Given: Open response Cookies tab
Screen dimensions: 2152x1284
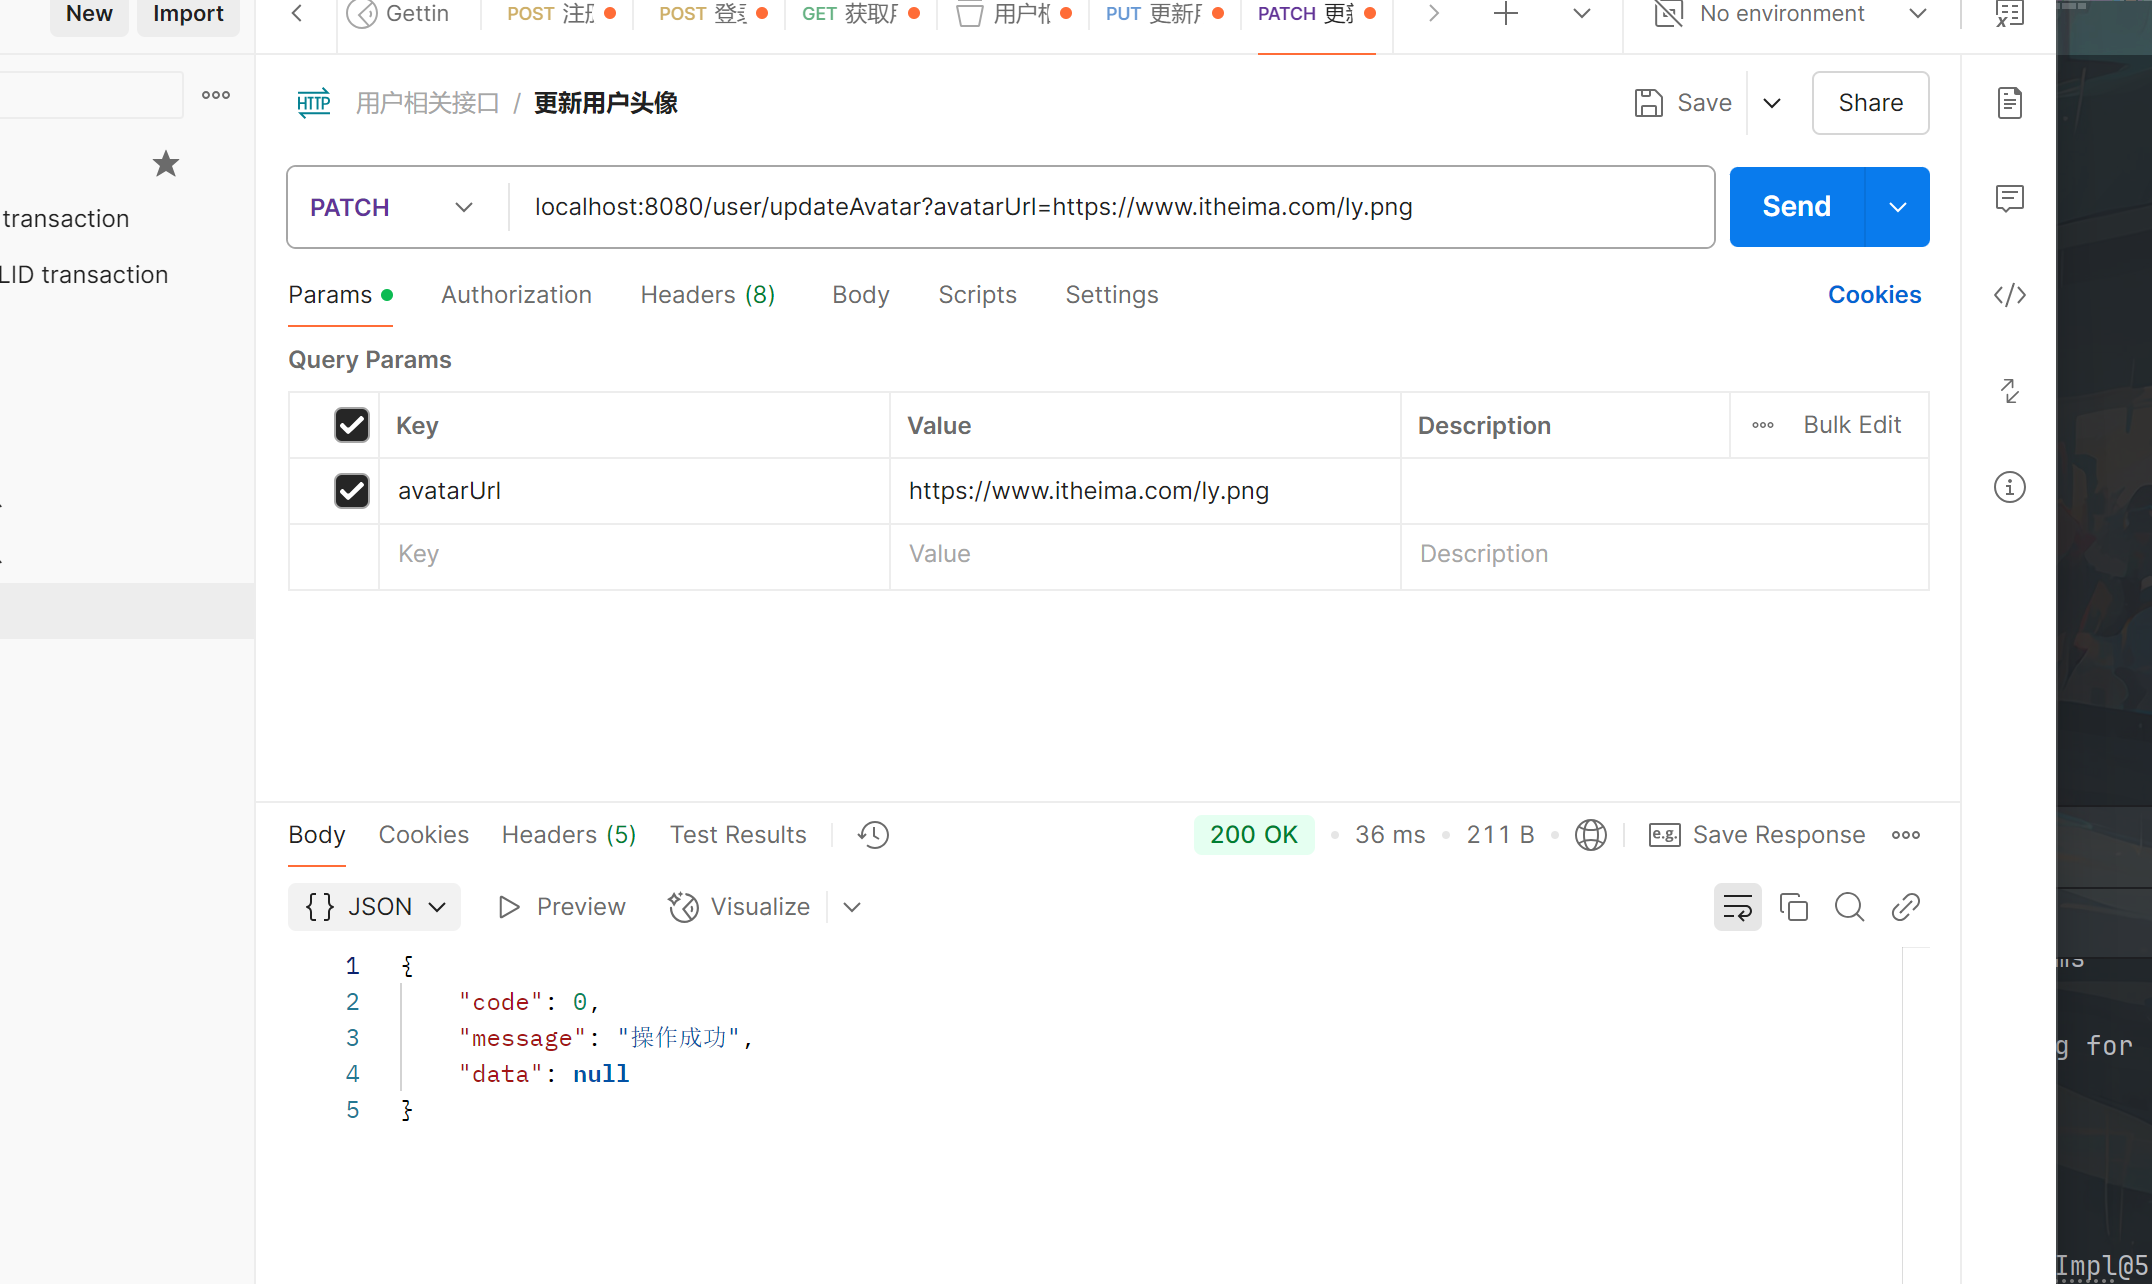Looking at the screenshot, I should tap(423, 835).
